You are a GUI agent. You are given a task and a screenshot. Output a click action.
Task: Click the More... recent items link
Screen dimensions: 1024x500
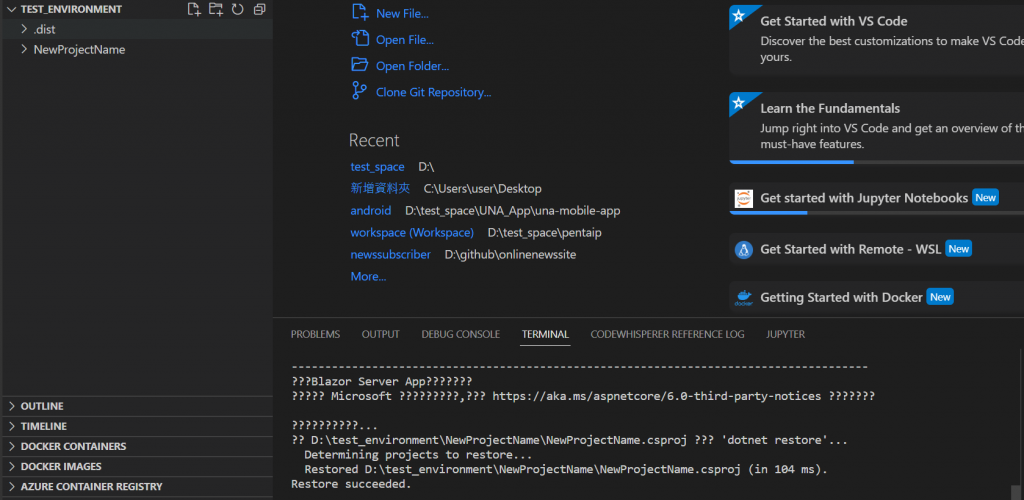[368, 277]
